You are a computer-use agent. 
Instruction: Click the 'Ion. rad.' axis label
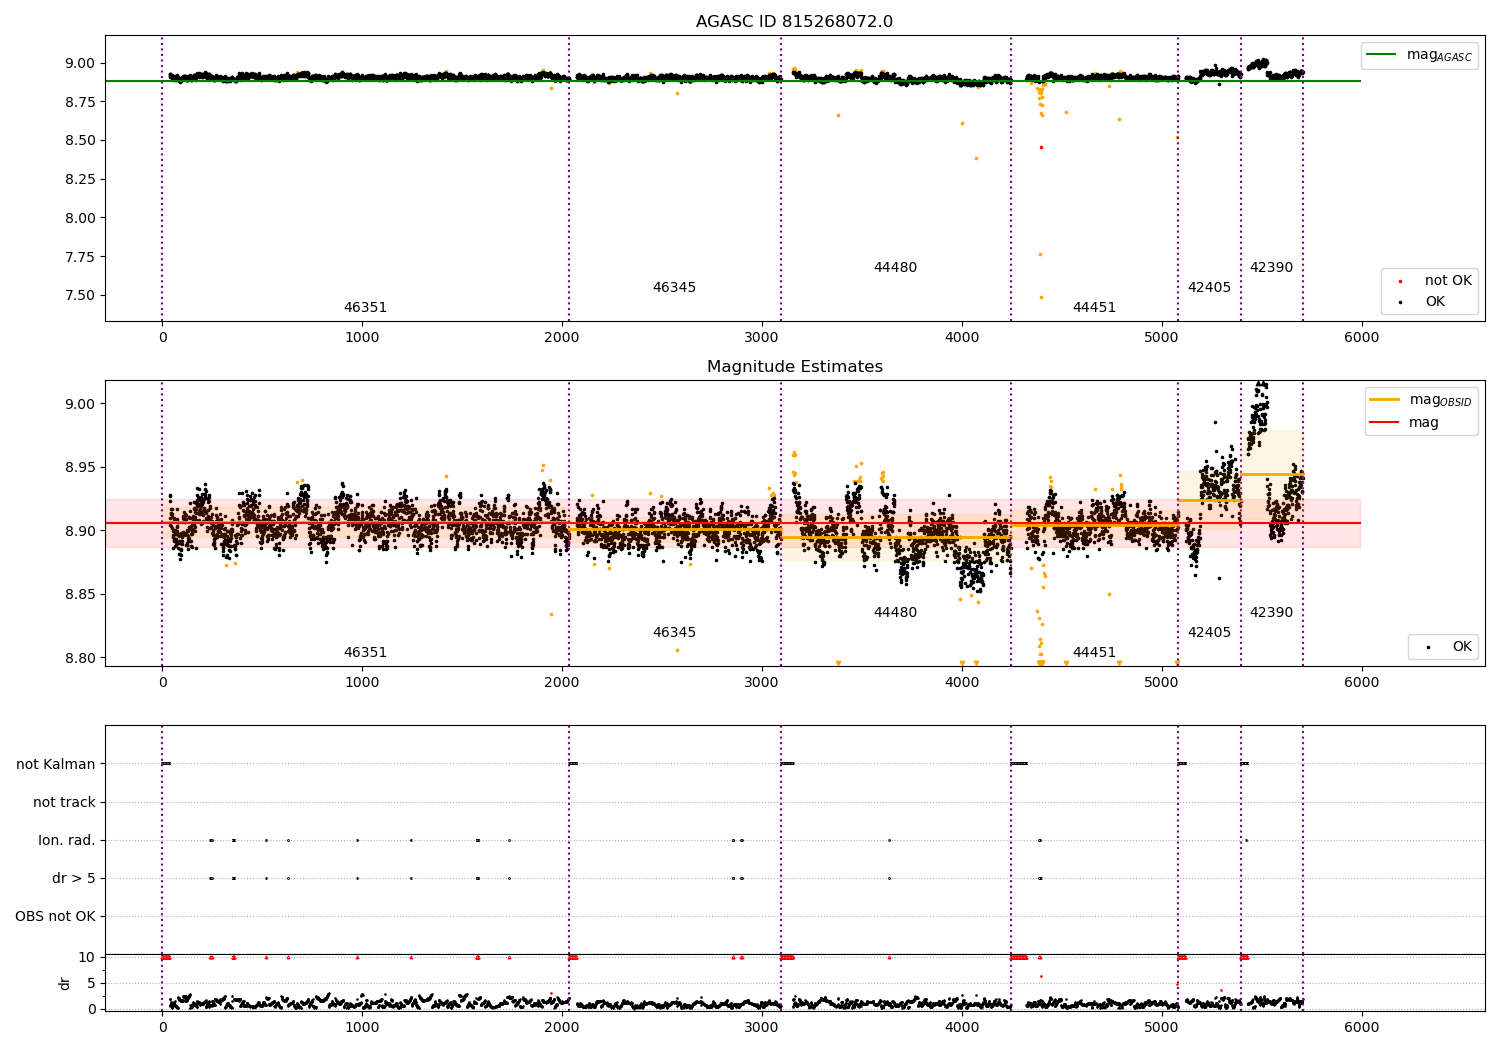coord(67,840)
